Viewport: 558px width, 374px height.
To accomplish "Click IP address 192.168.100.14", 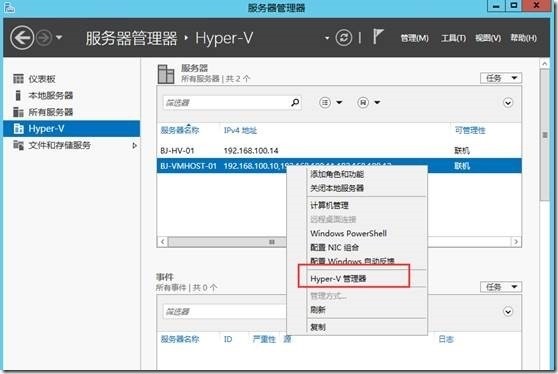I will point(251,151).
